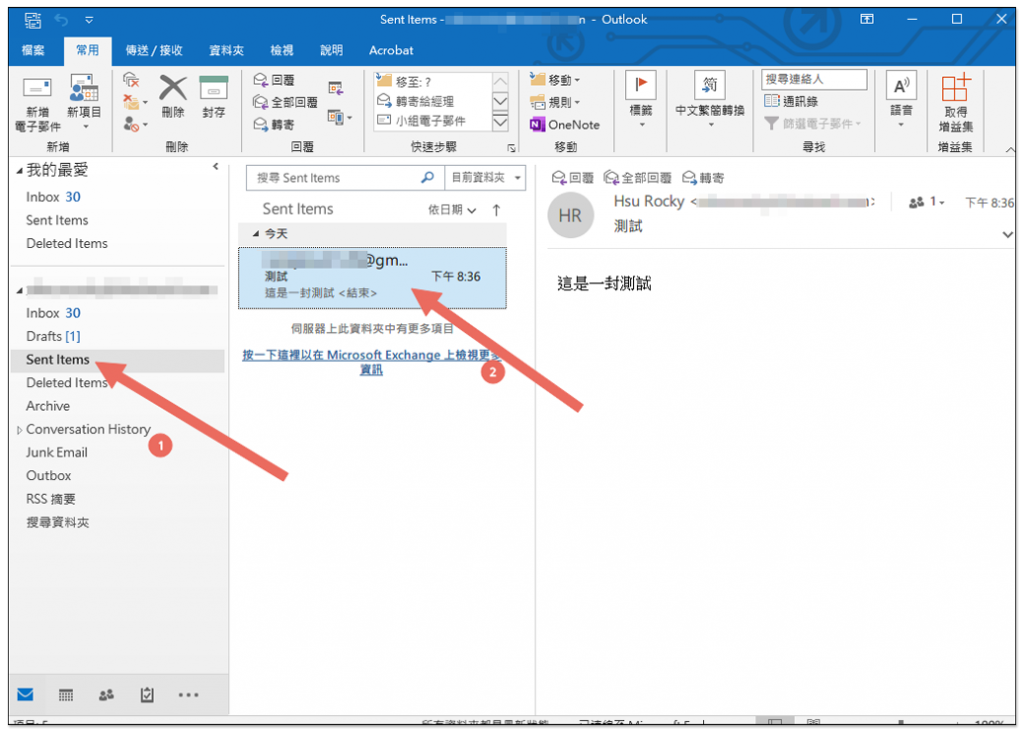The width and height of the screenshot is (1024, 733).
Task: Forward using ribbon 轉寄 button
Action: coord(274,124)
